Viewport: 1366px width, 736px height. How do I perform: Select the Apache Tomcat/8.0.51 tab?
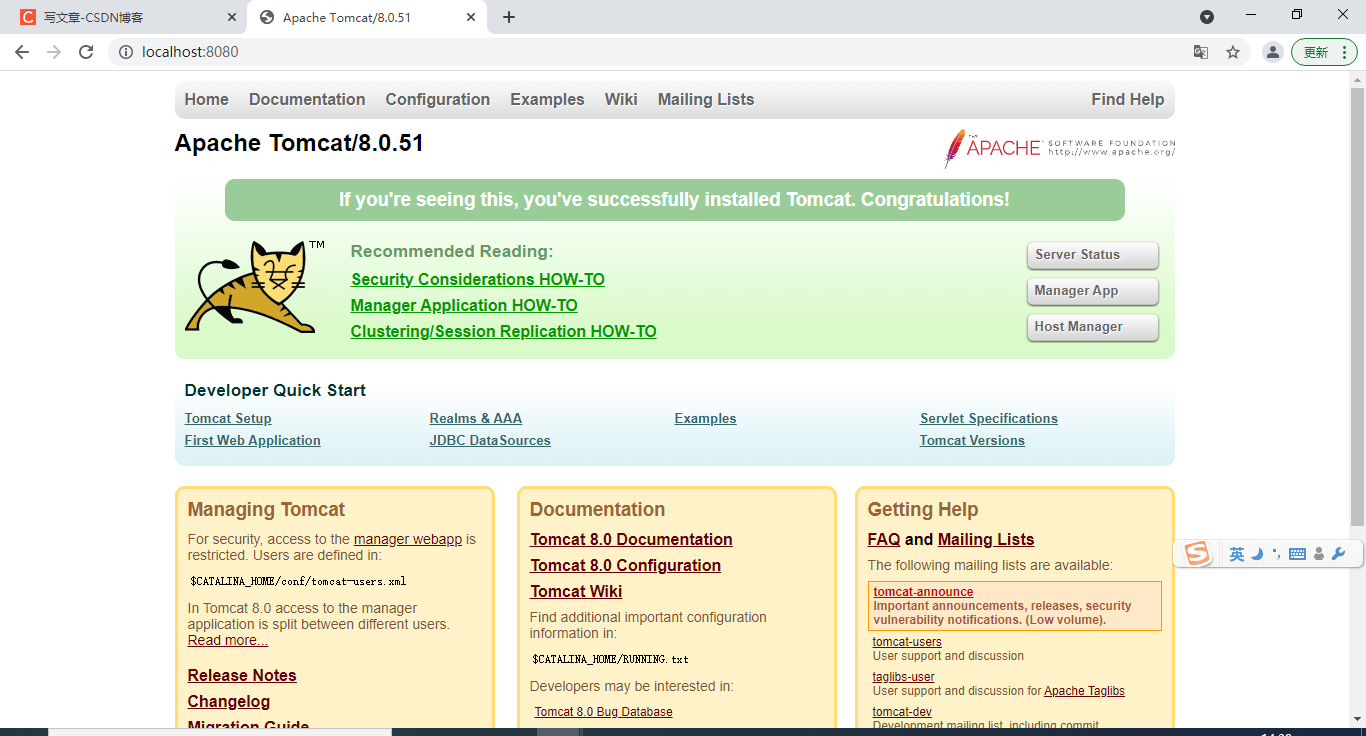[x=367, y=17]
